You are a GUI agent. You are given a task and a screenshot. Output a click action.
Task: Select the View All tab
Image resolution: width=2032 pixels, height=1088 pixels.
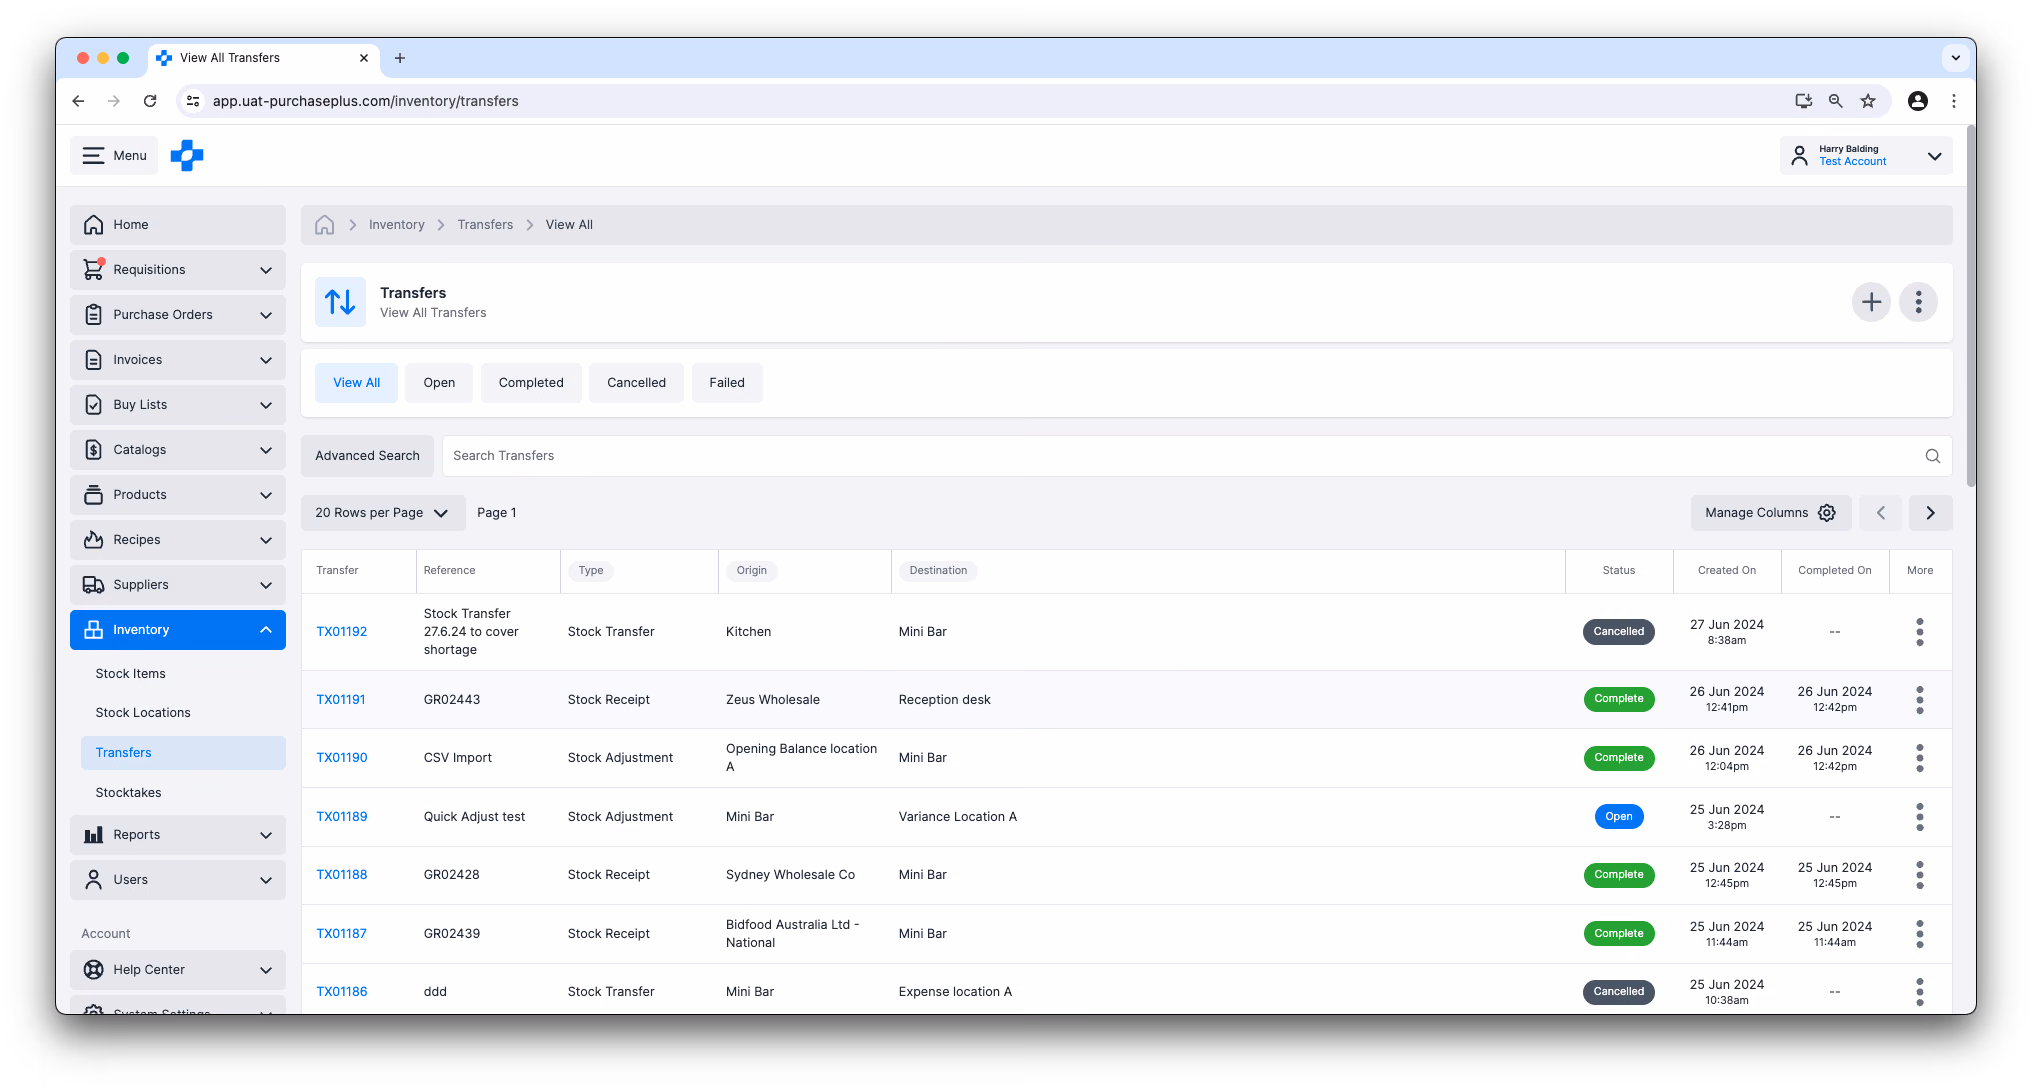pyautogui.click(x=356, y=383)
